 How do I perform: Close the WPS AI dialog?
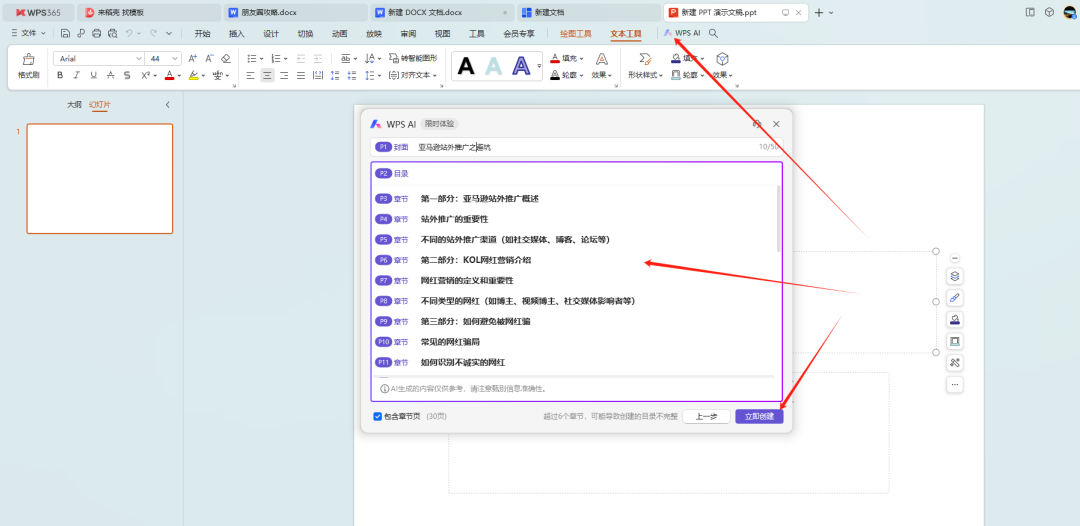pos(776,124)
